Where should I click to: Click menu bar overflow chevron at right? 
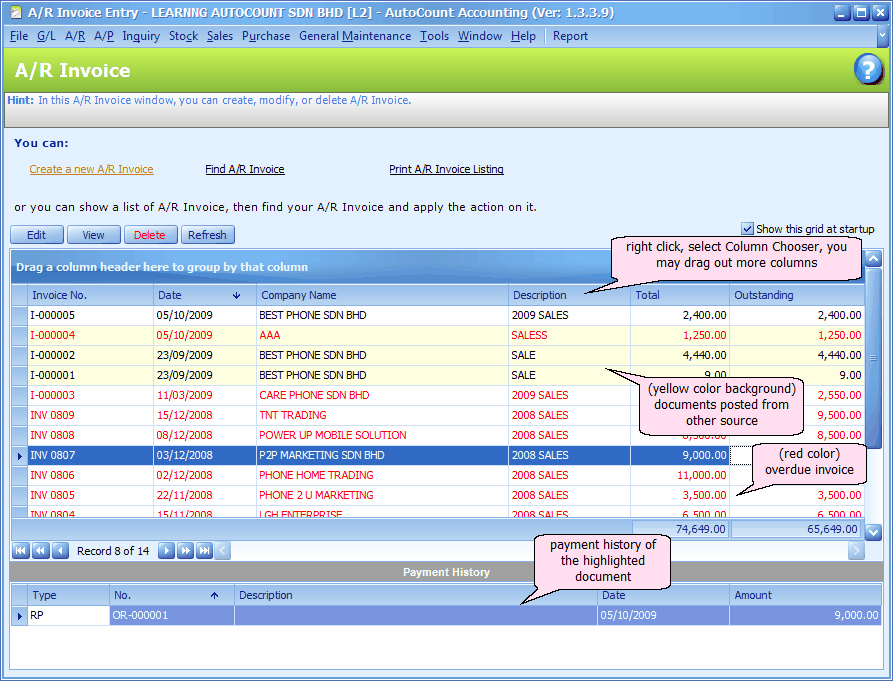[882, 36]
